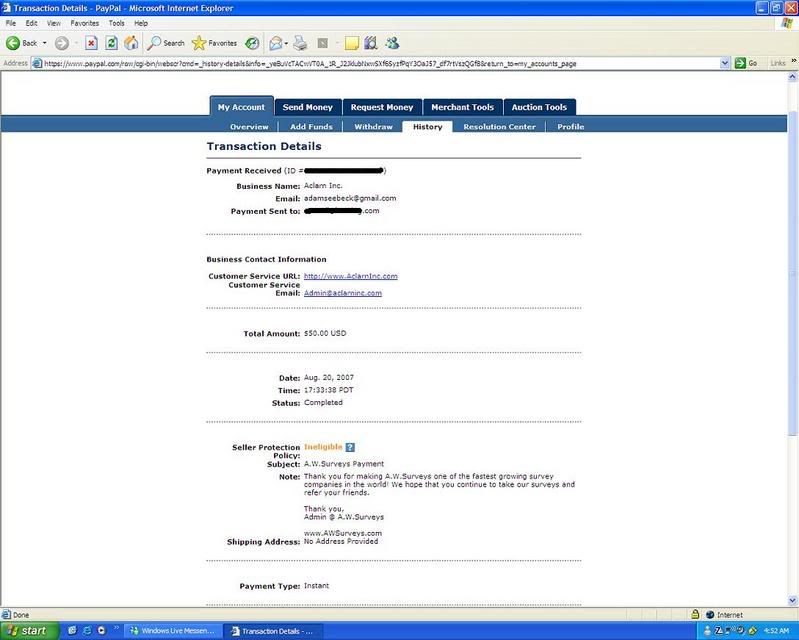Open the View menu
Screen dimensions: 799x640
(54, 23)
